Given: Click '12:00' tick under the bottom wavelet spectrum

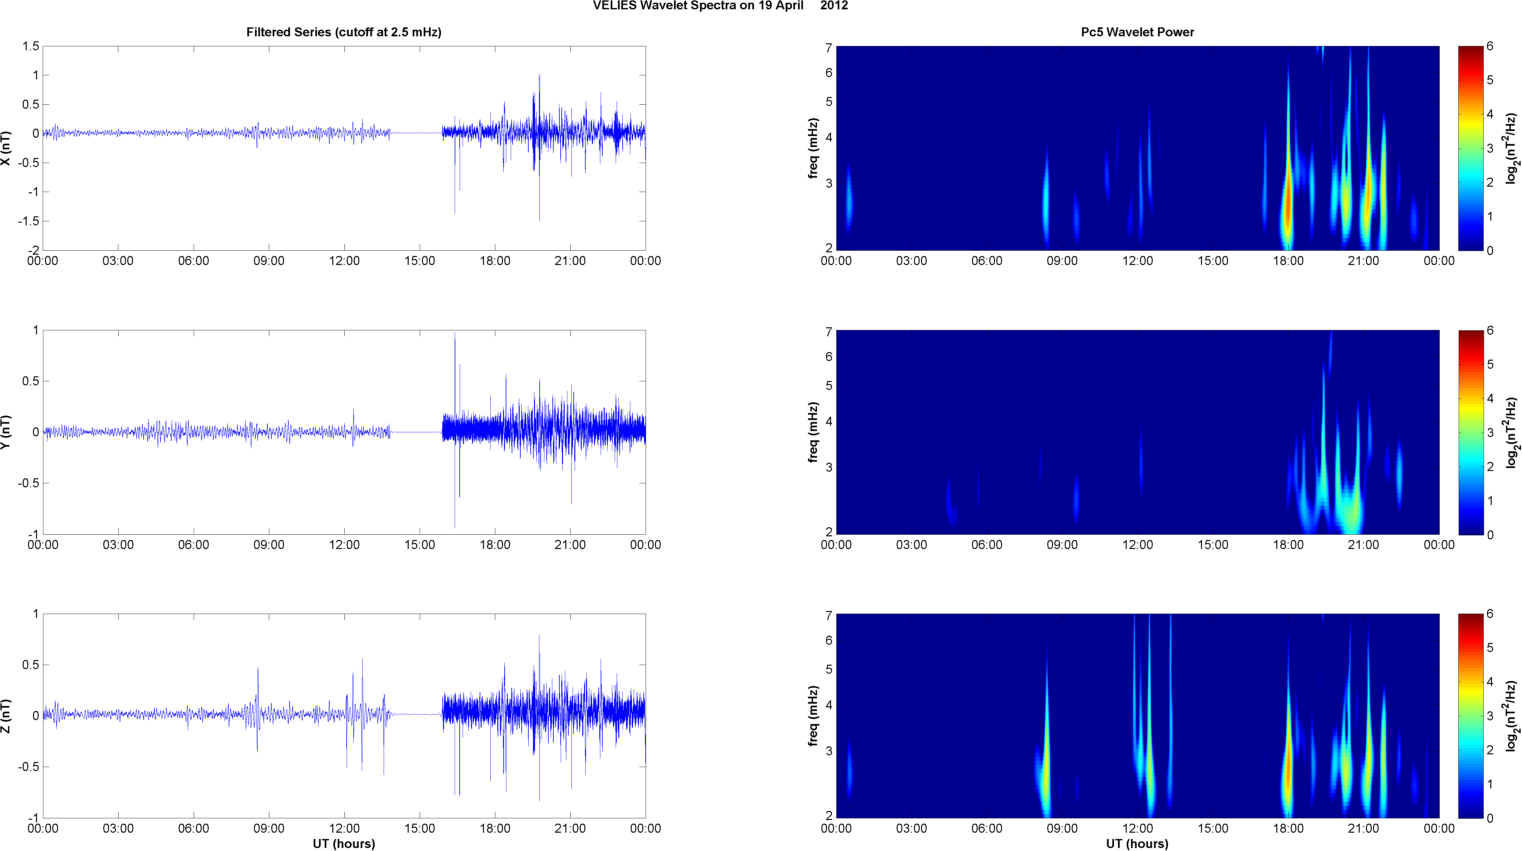Looking at the screenshot, I should (x=1137, y=829).
